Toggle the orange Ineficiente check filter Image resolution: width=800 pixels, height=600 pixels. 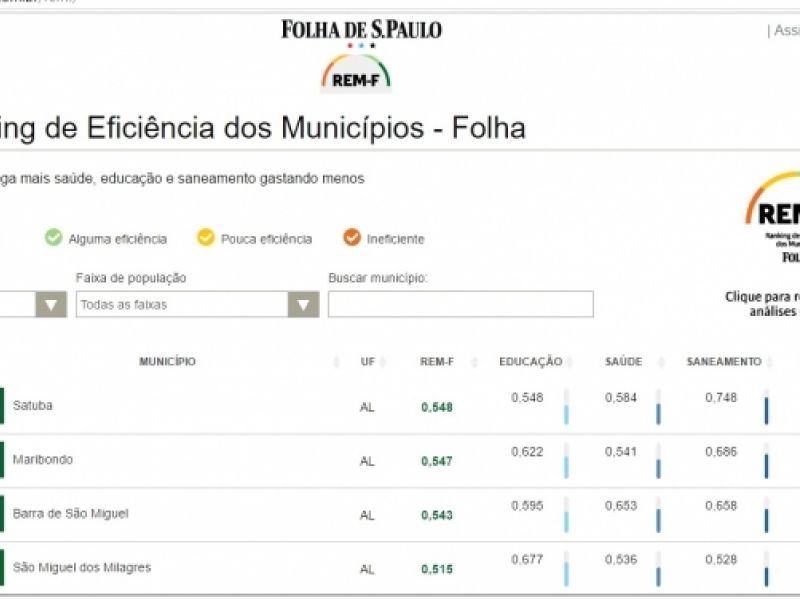tap(351, 238)
